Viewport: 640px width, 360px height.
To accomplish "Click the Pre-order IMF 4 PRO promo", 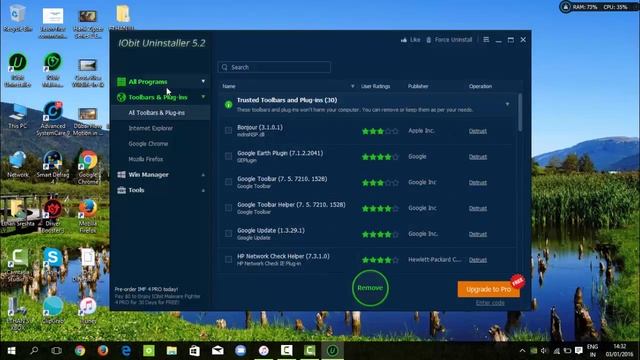I will coord(157,296).
